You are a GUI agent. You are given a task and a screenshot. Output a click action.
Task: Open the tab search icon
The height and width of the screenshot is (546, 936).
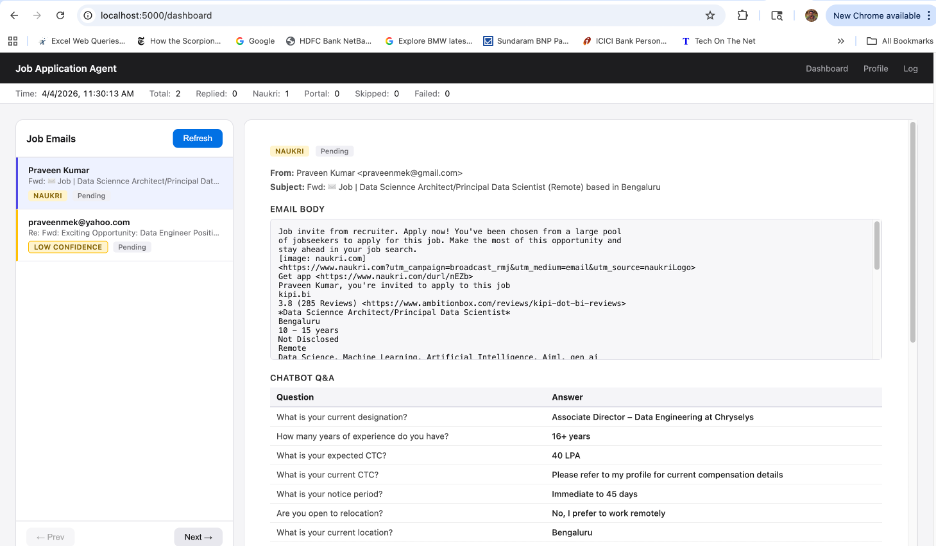click(777, 16)
